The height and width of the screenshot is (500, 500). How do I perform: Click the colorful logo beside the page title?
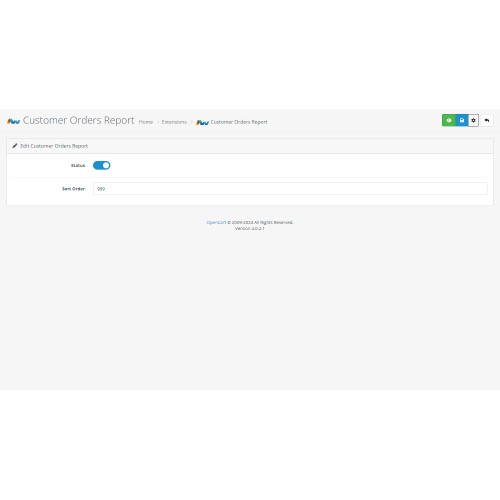click(x=13, y=121)
